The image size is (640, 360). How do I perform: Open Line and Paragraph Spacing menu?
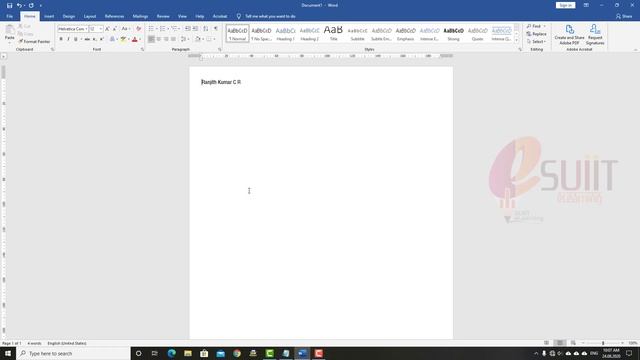pos(184,39)
